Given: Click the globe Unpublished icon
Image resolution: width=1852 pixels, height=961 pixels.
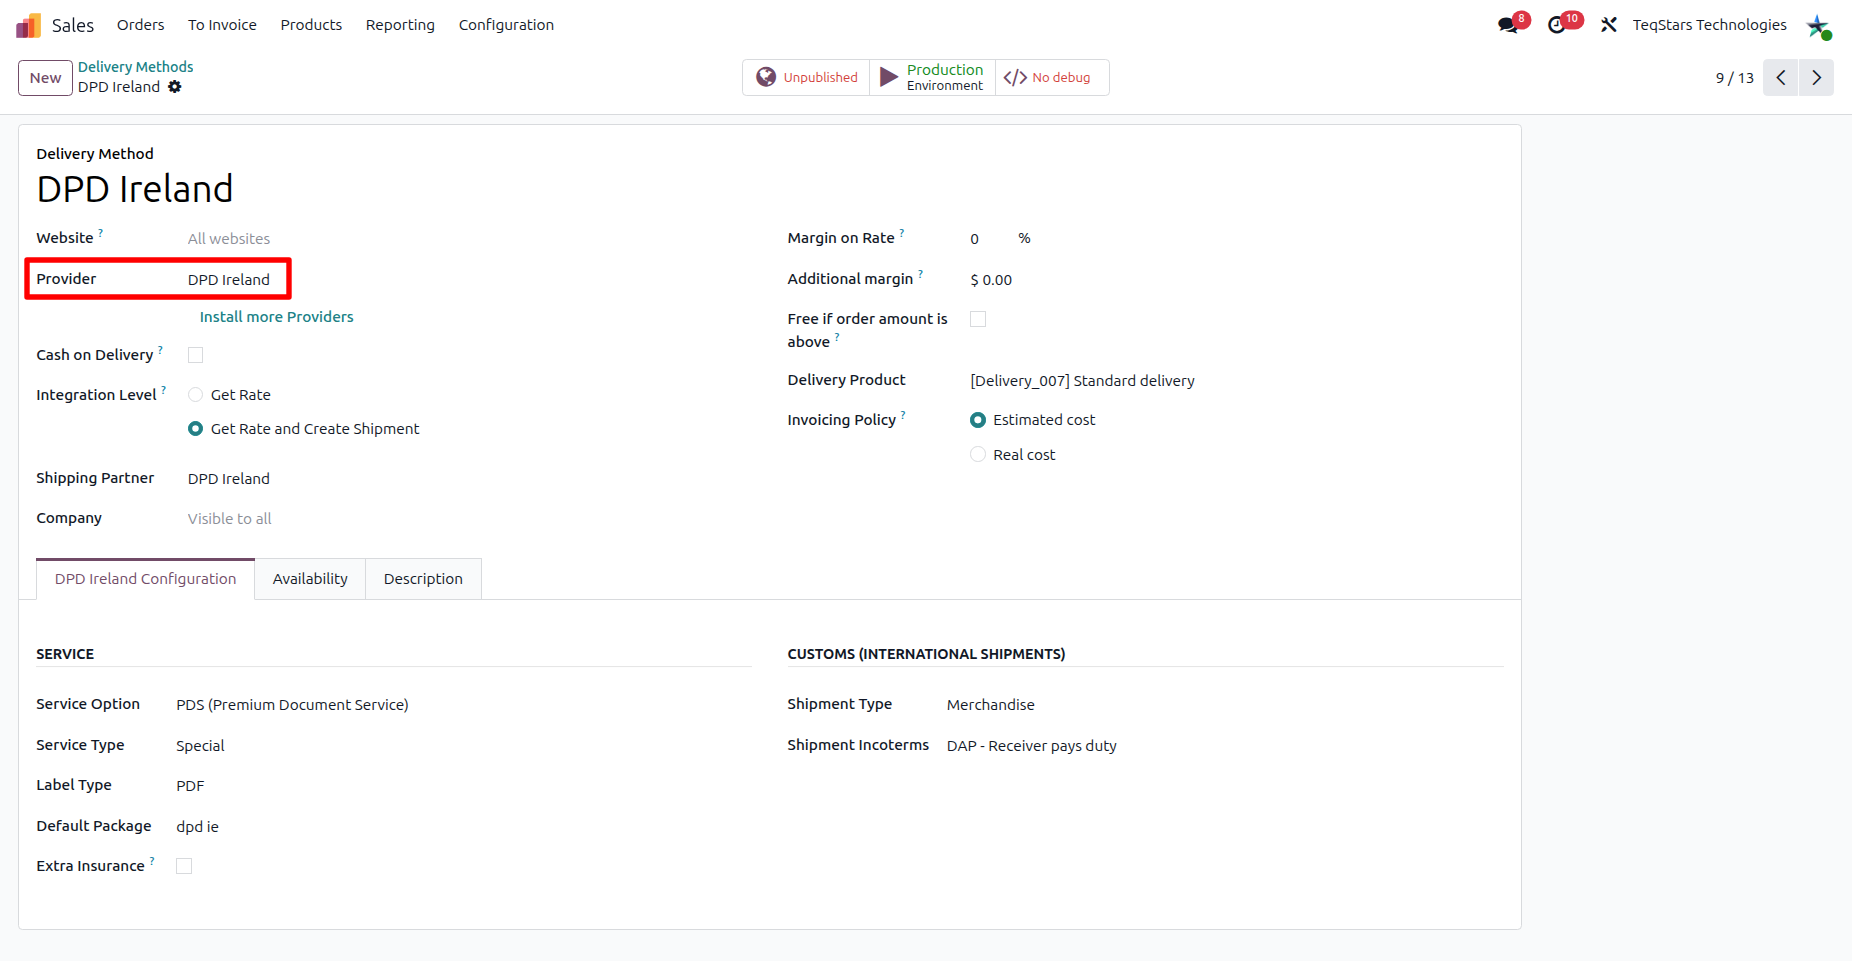Looking at the screenshot, I should [766, 77].
